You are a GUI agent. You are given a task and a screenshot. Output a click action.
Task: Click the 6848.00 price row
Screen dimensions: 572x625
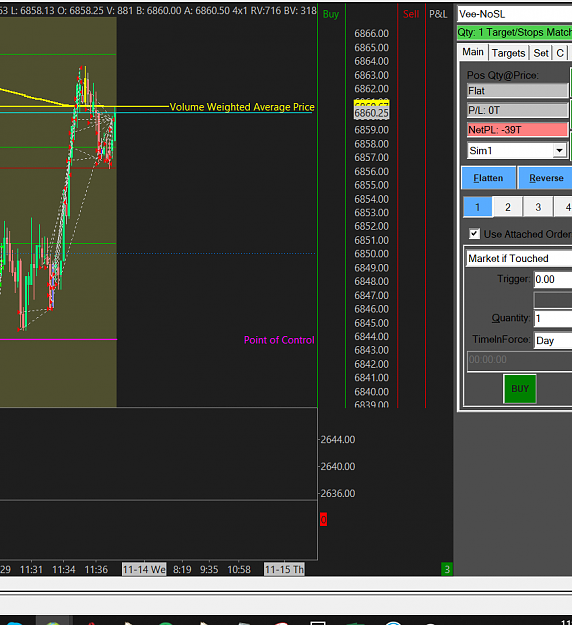tap(372, 281)
